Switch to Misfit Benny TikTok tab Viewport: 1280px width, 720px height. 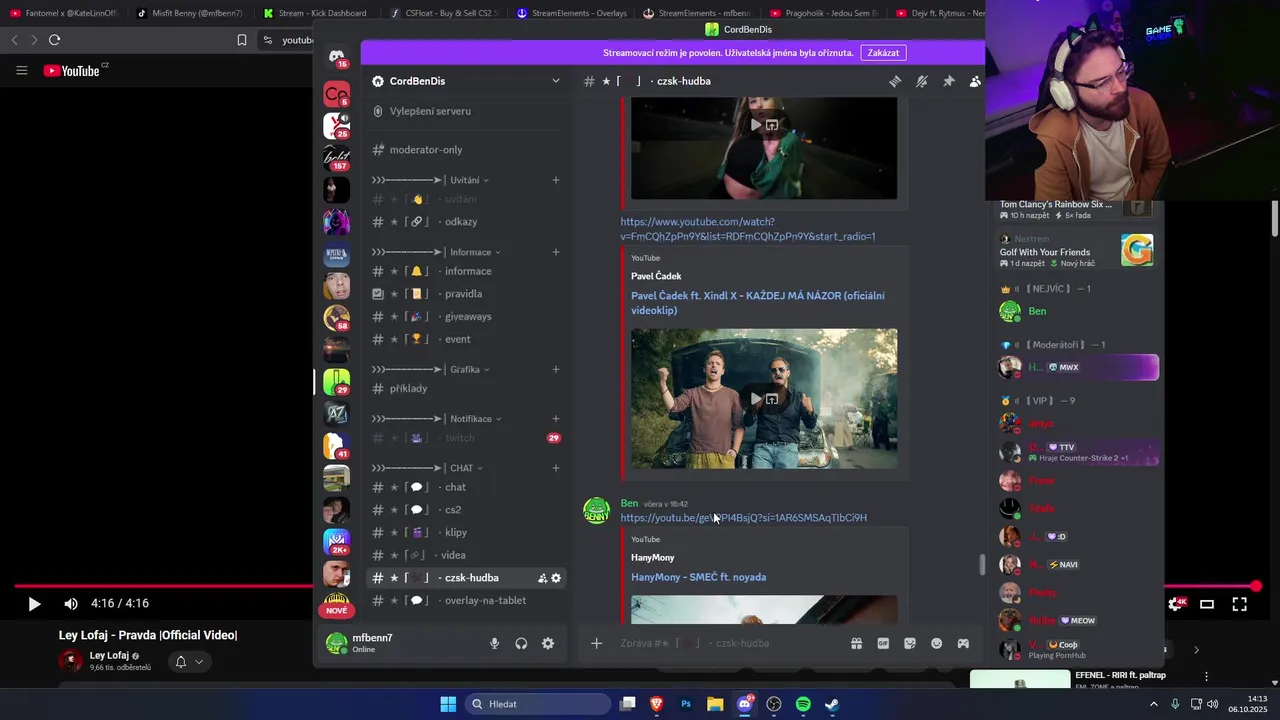(189, 13)
